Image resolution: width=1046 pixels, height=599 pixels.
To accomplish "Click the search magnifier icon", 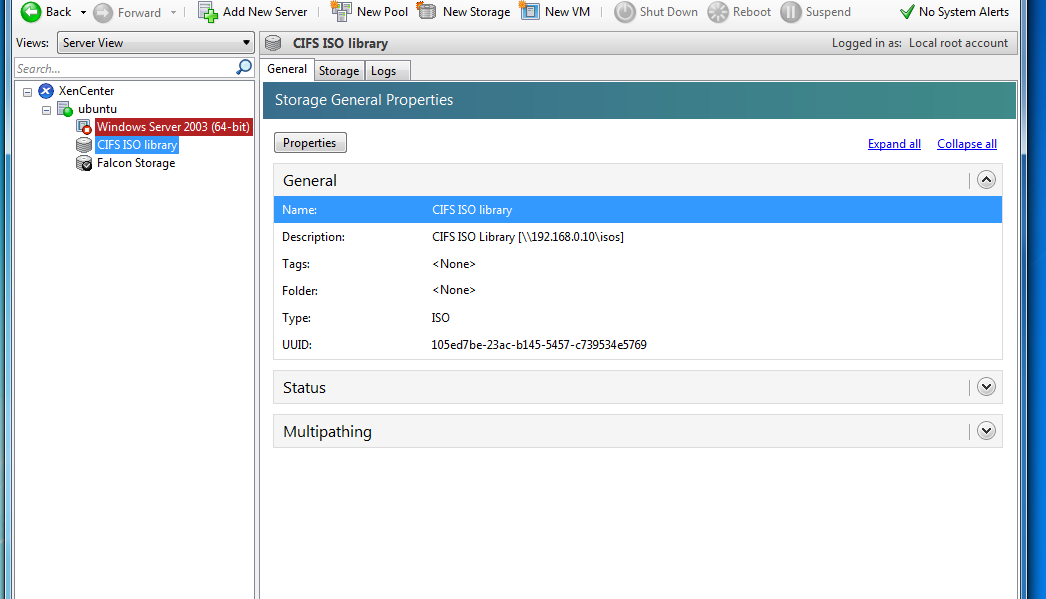I will click(244, 68).
